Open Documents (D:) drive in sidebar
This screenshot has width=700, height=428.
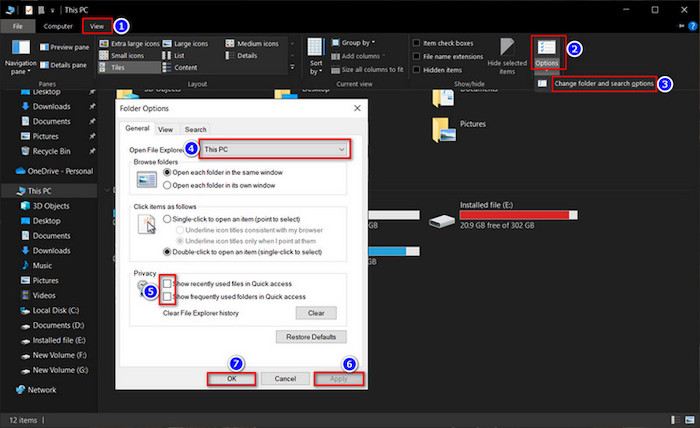coord(52,325)
